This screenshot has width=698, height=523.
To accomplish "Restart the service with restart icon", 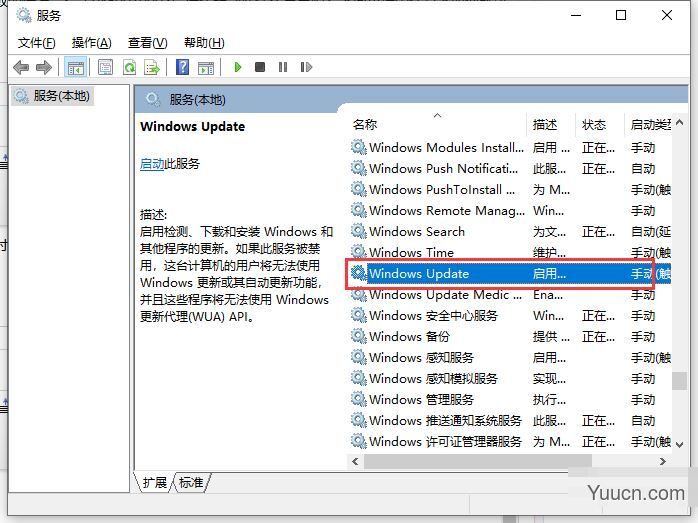I will click(x=306, y=67).
